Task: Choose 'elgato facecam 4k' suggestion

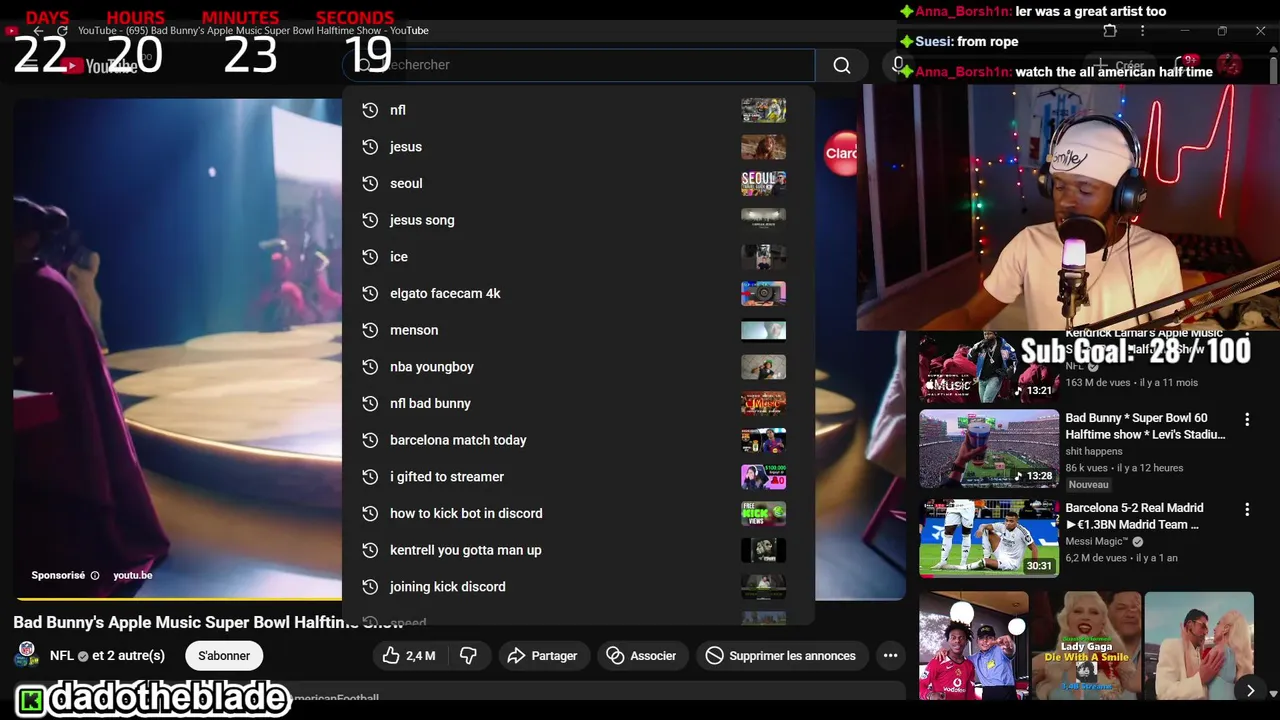Action: (578, 293)
